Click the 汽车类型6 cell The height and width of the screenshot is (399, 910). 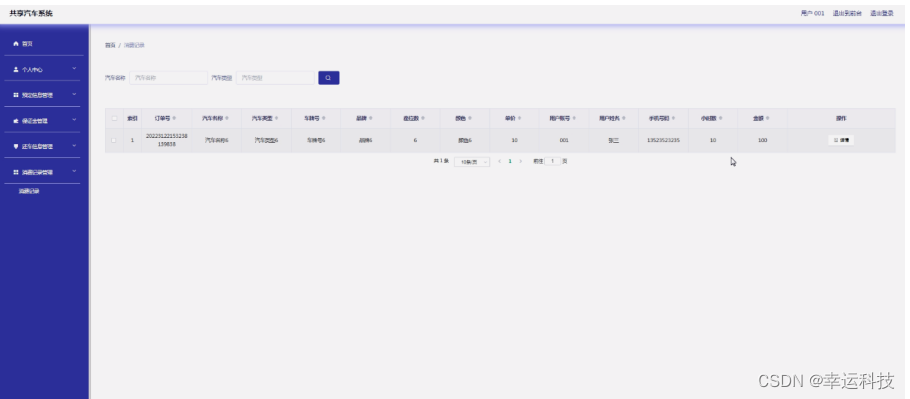point(266,140)
